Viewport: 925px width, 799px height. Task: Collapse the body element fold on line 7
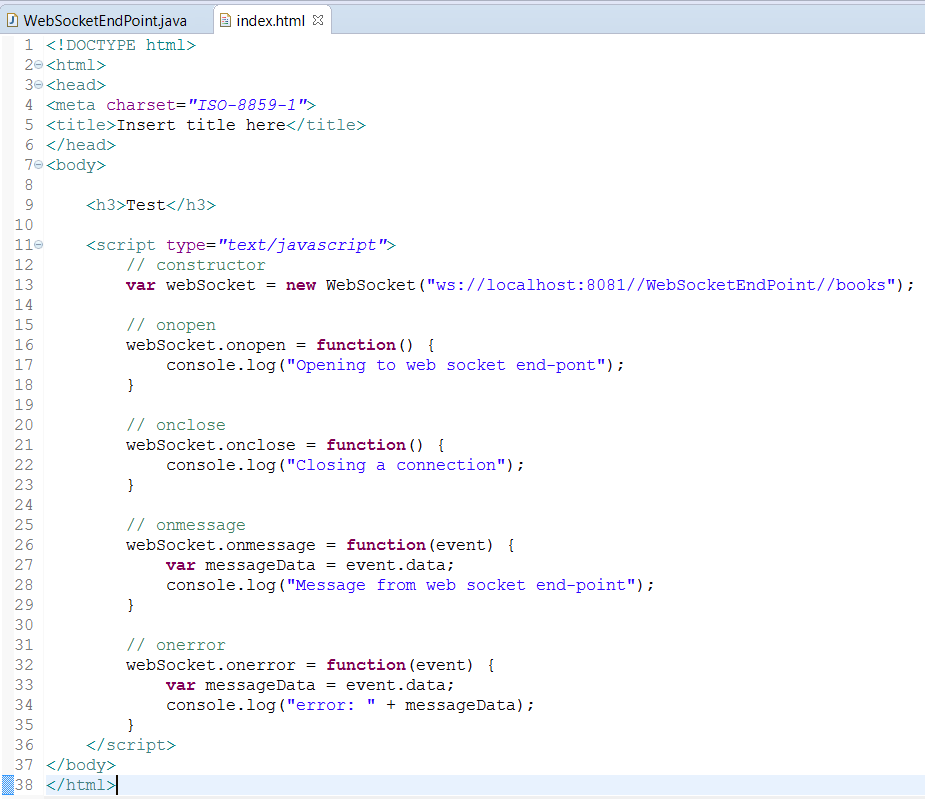(37, 164)
